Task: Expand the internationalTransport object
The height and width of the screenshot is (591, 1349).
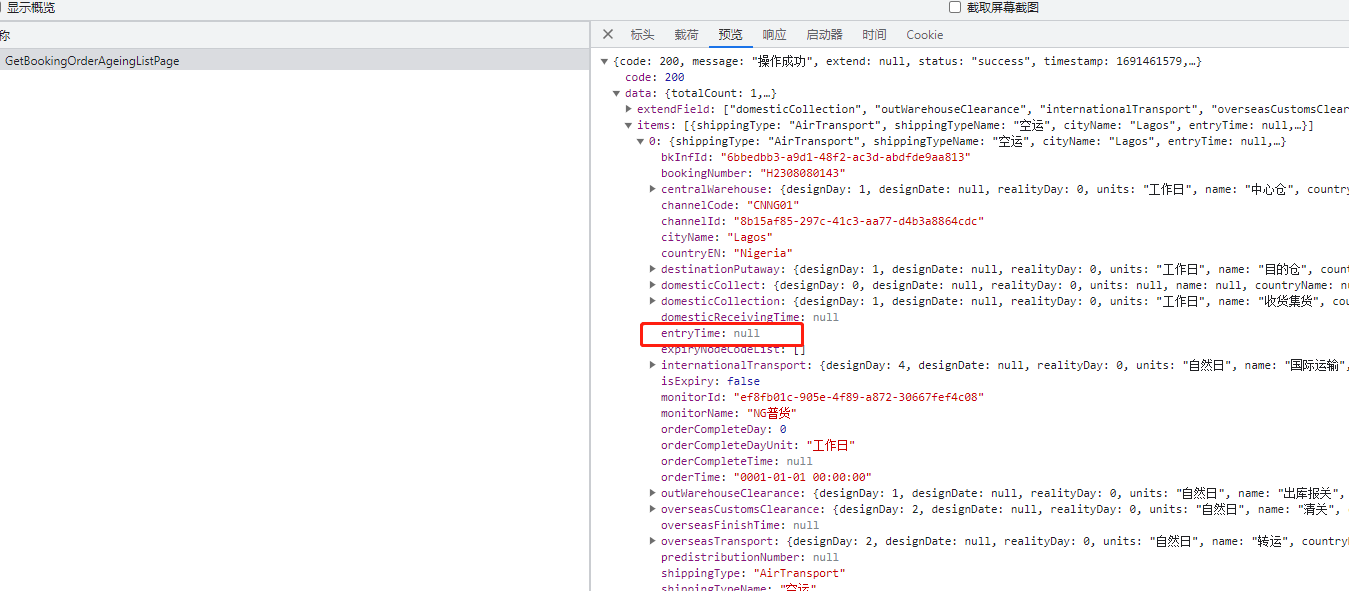Action: [653, 365]
